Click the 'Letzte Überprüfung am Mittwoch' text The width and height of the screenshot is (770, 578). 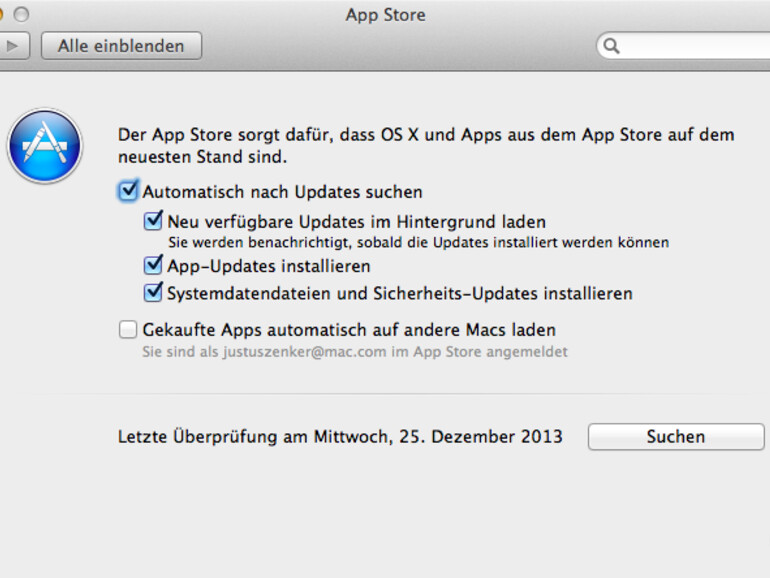pyautogui.click(x=340, y=437)
